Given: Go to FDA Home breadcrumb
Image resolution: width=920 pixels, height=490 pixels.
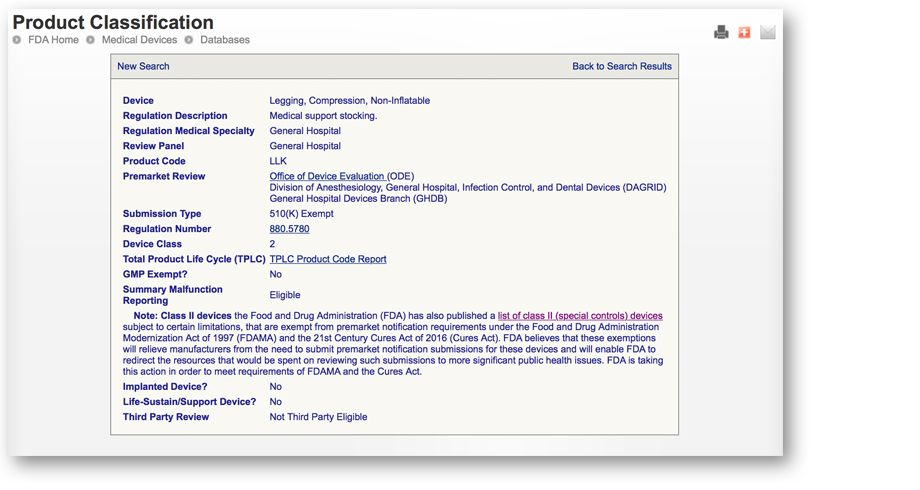Looking at the screenshot, I should coord(53,40).
